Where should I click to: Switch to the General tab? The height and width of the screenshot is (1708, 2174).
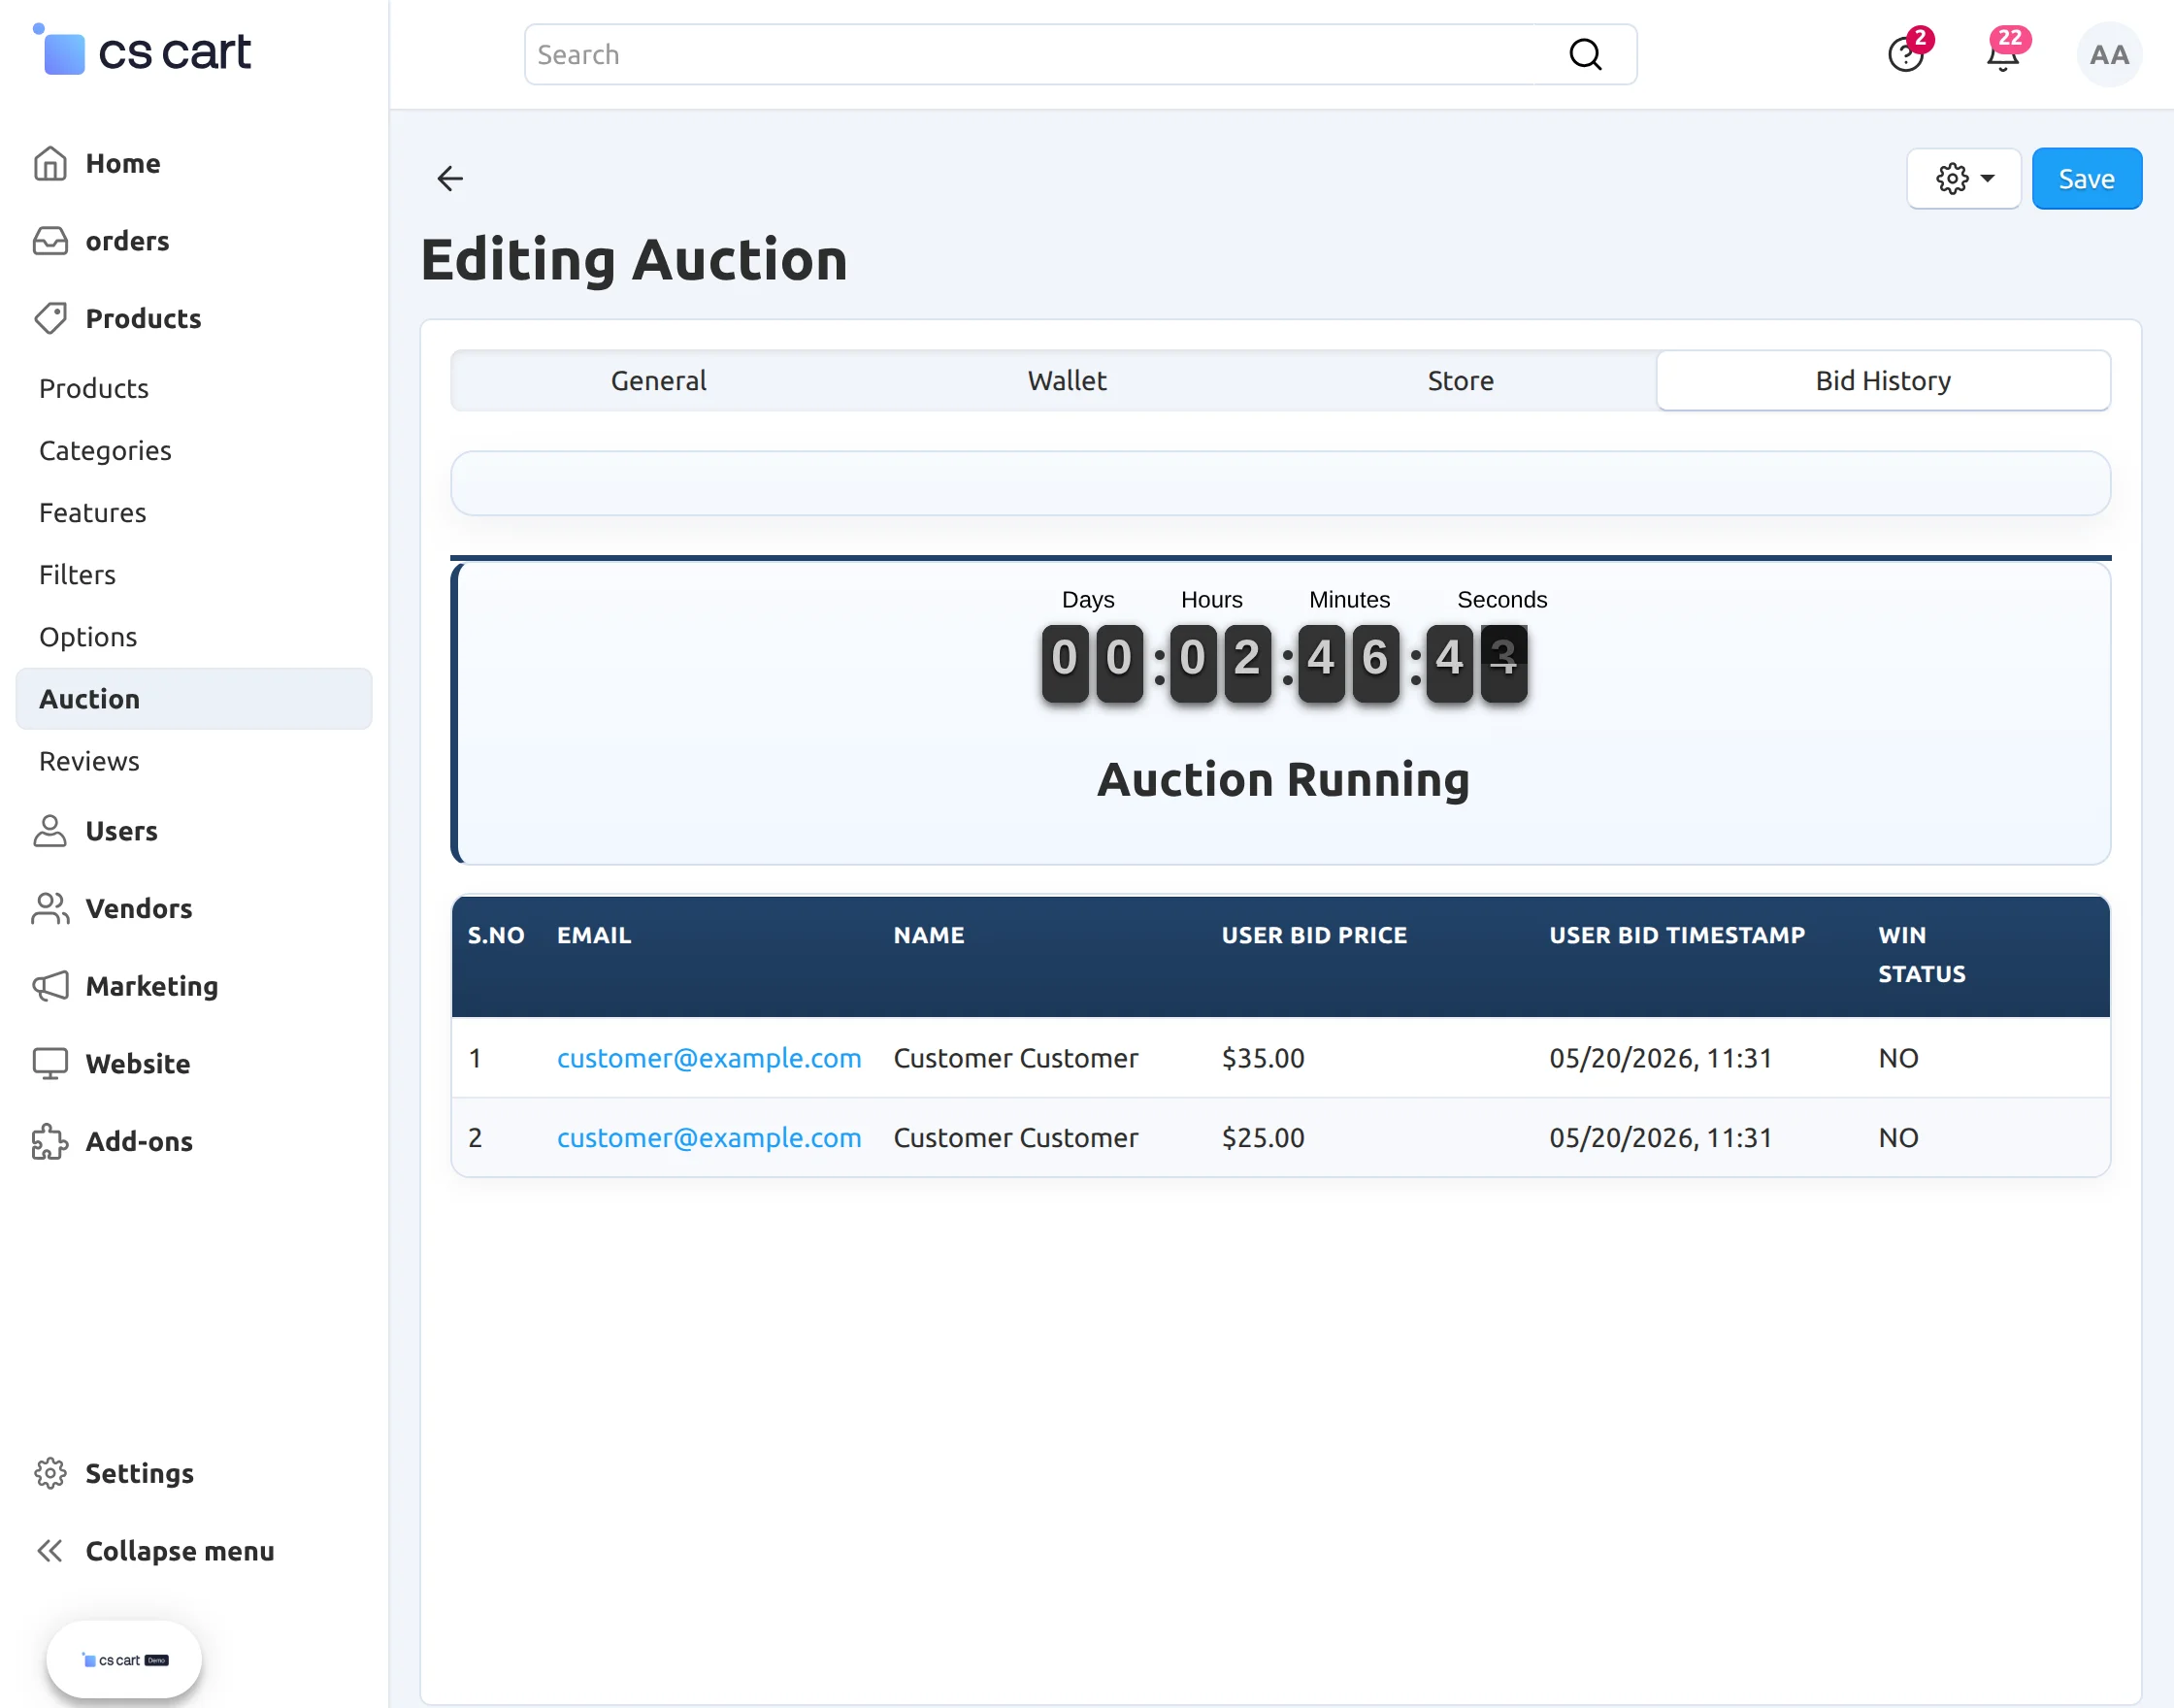click(658, 381)
